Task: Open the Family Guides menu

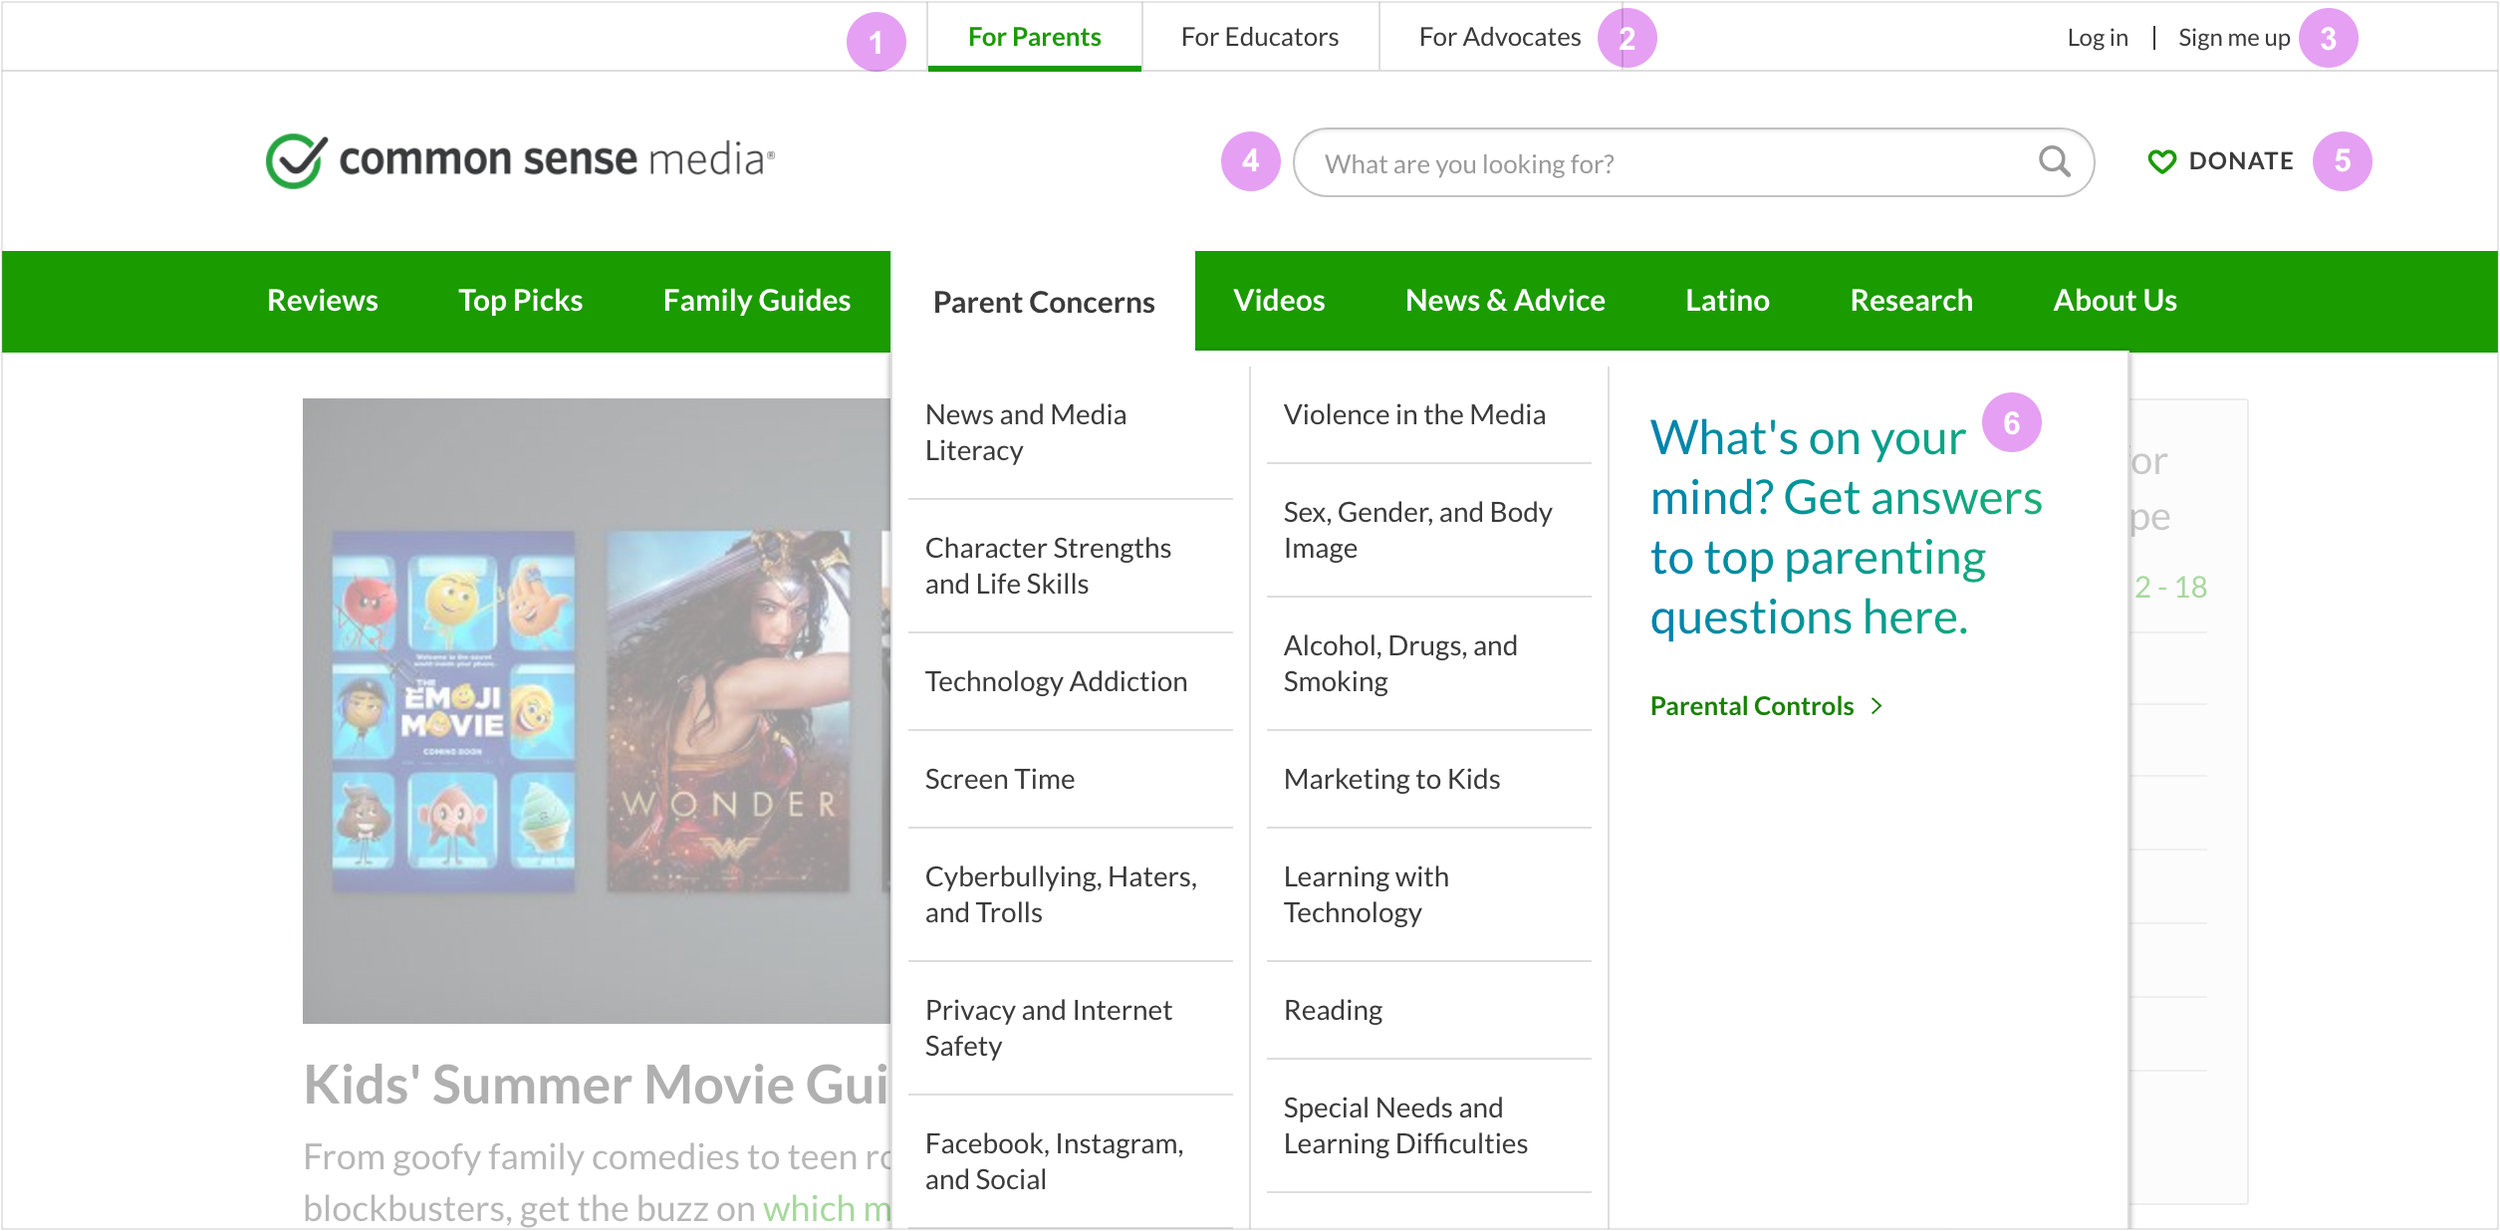Action: 757,301
